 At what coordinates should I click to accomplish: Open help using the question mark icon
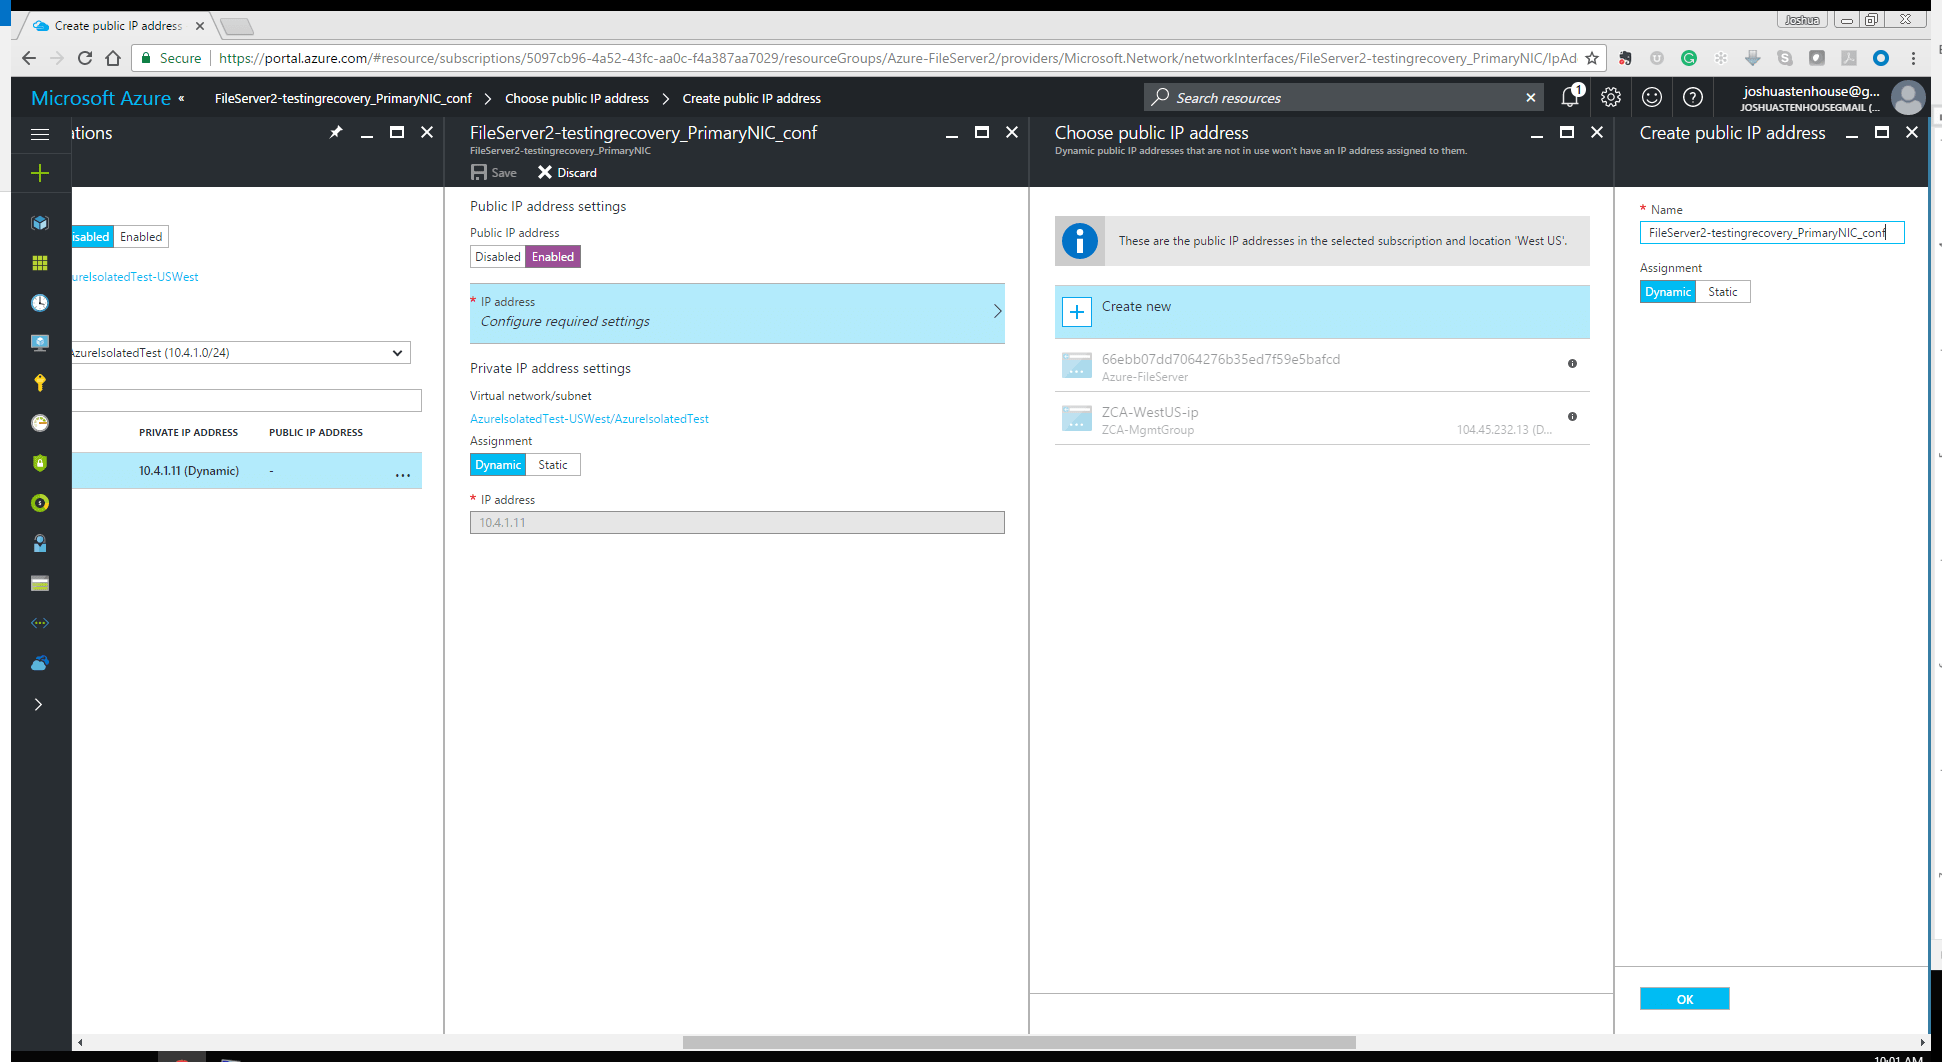[1693, 97]
